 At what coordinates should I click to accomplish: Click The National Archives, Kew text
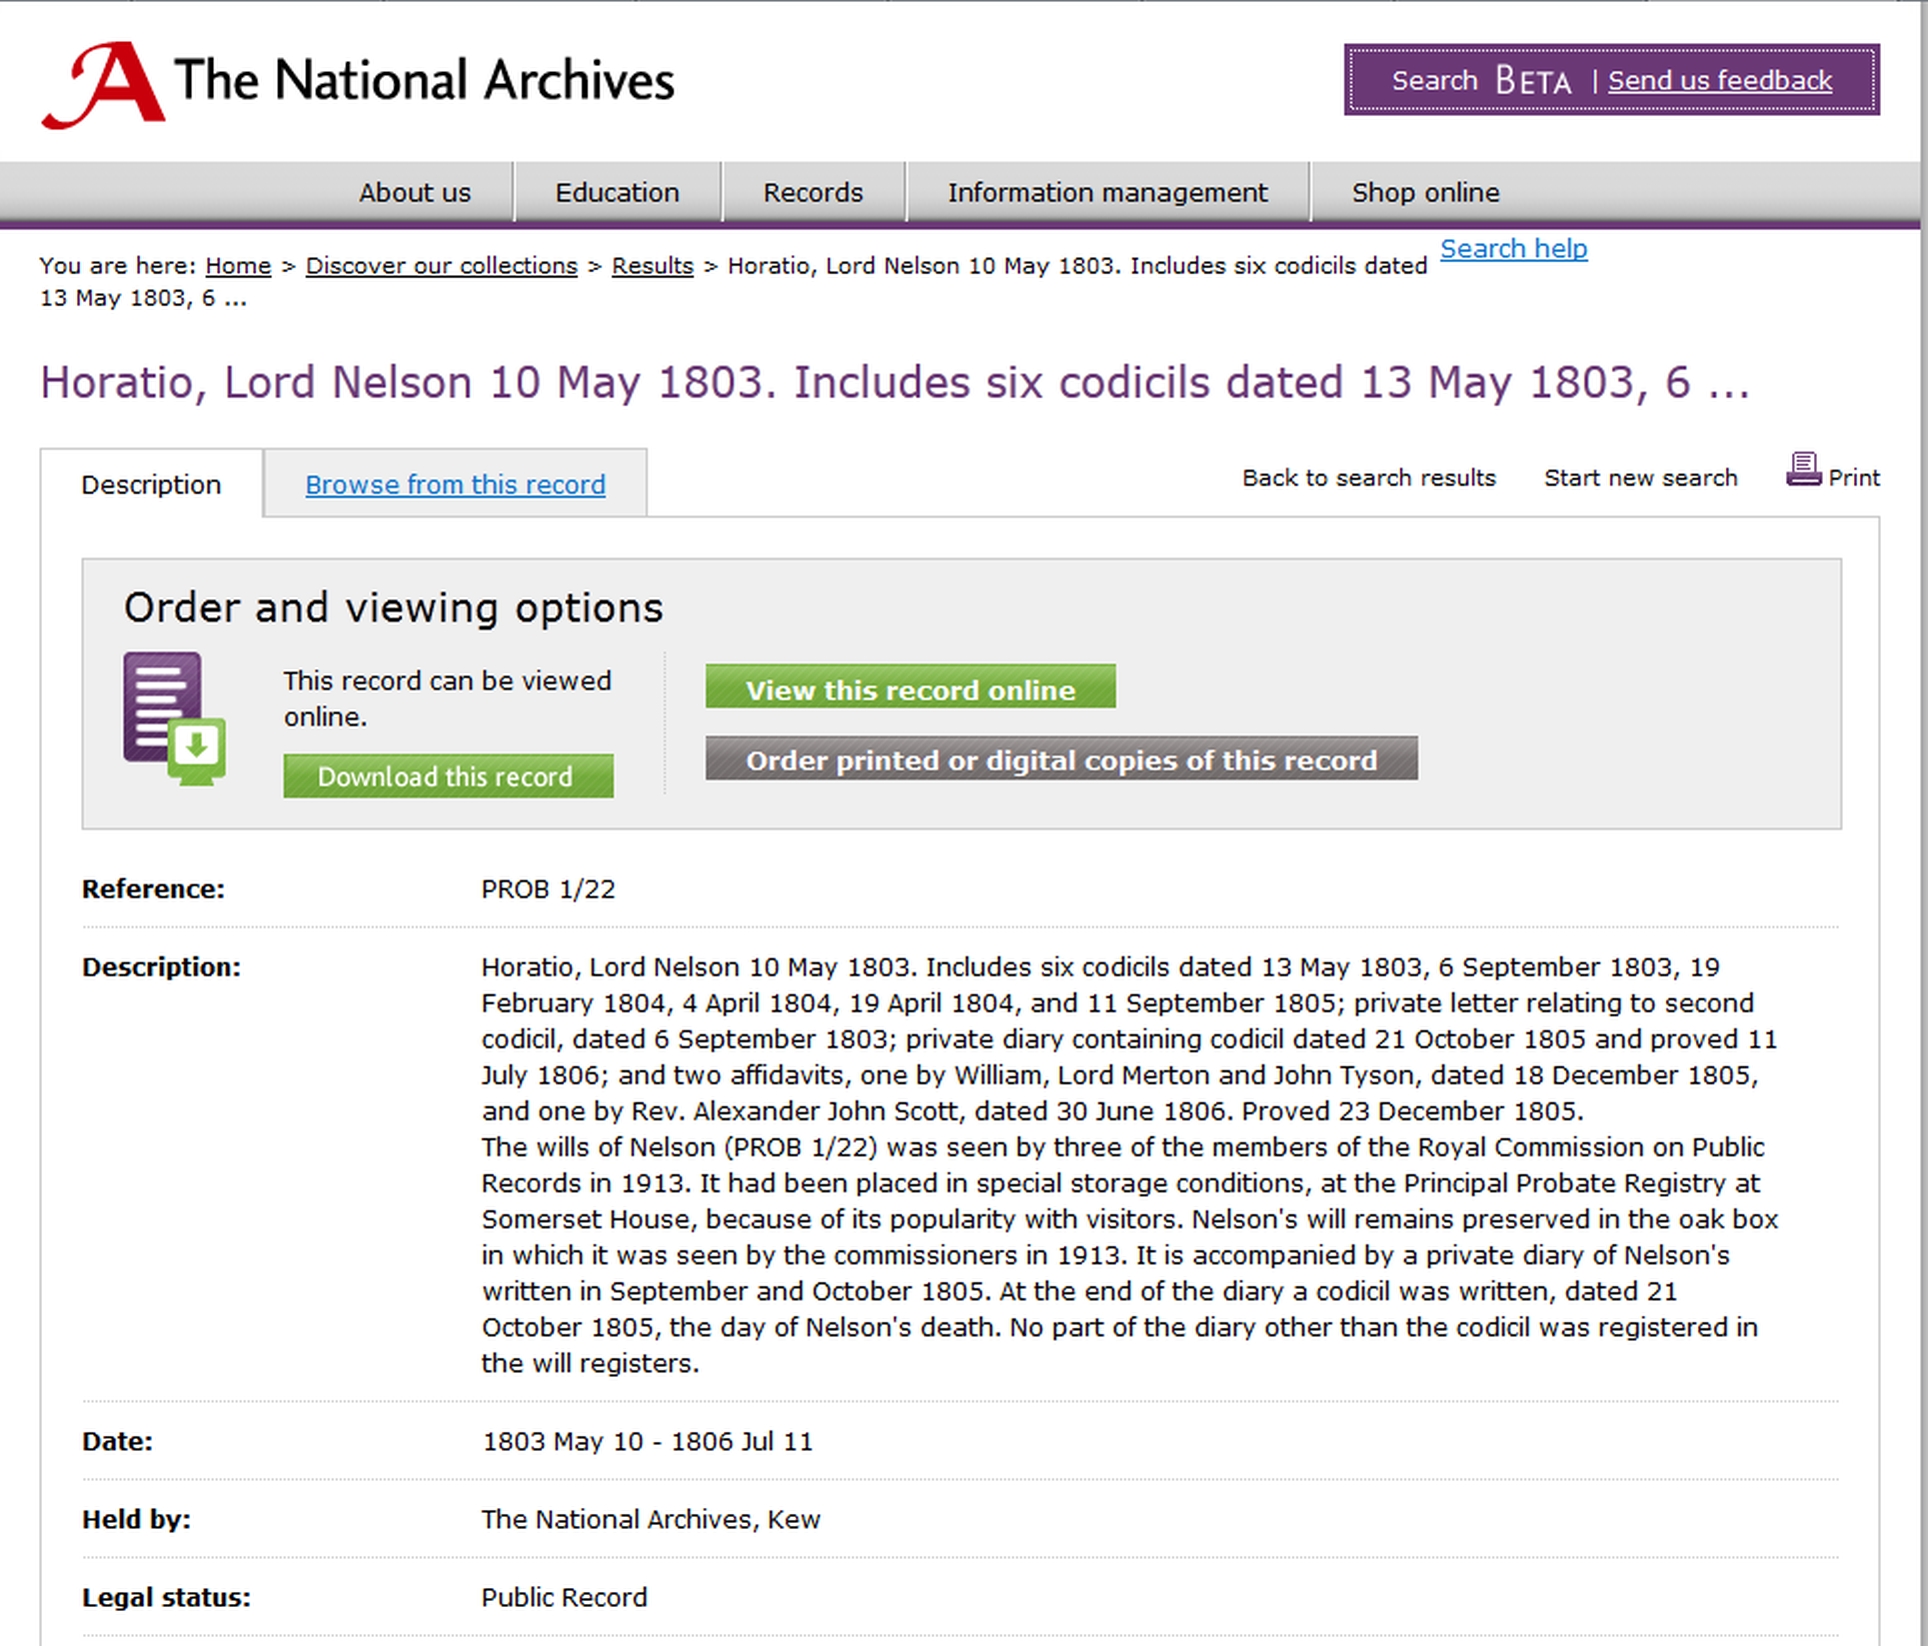pyautogui.click(x=651, y=1519)
